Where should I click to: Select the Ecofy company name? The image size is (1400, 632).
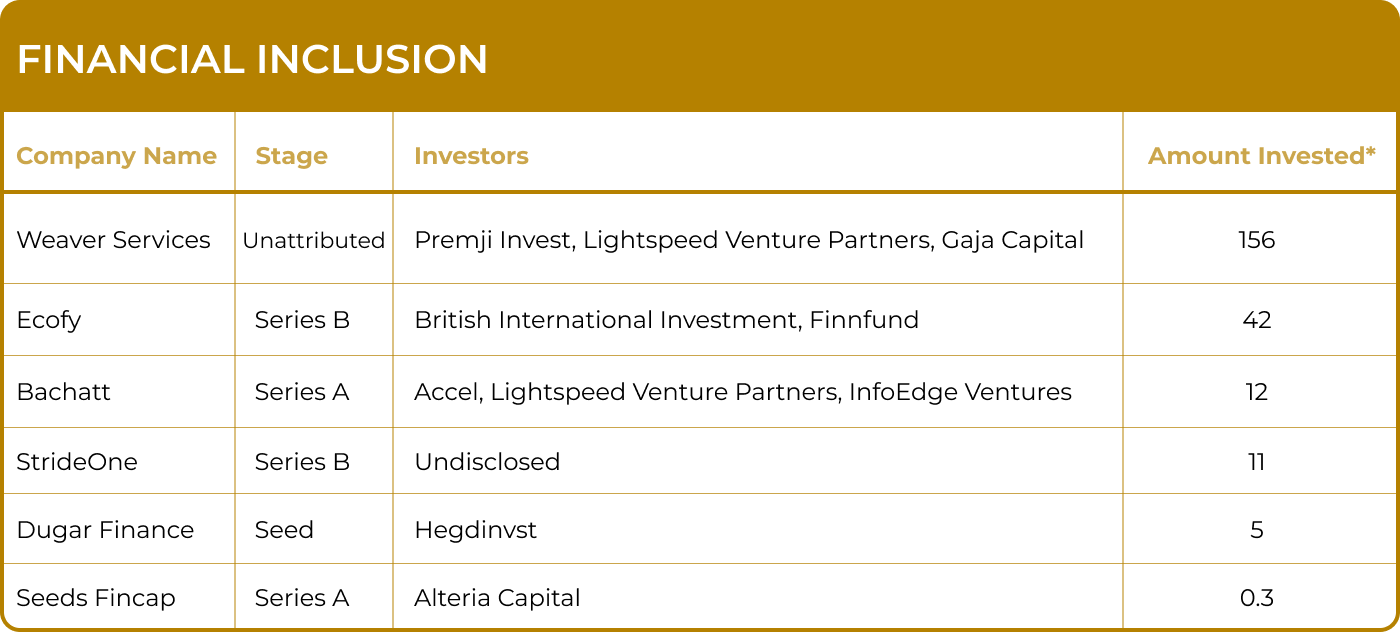tap(49, 320)
